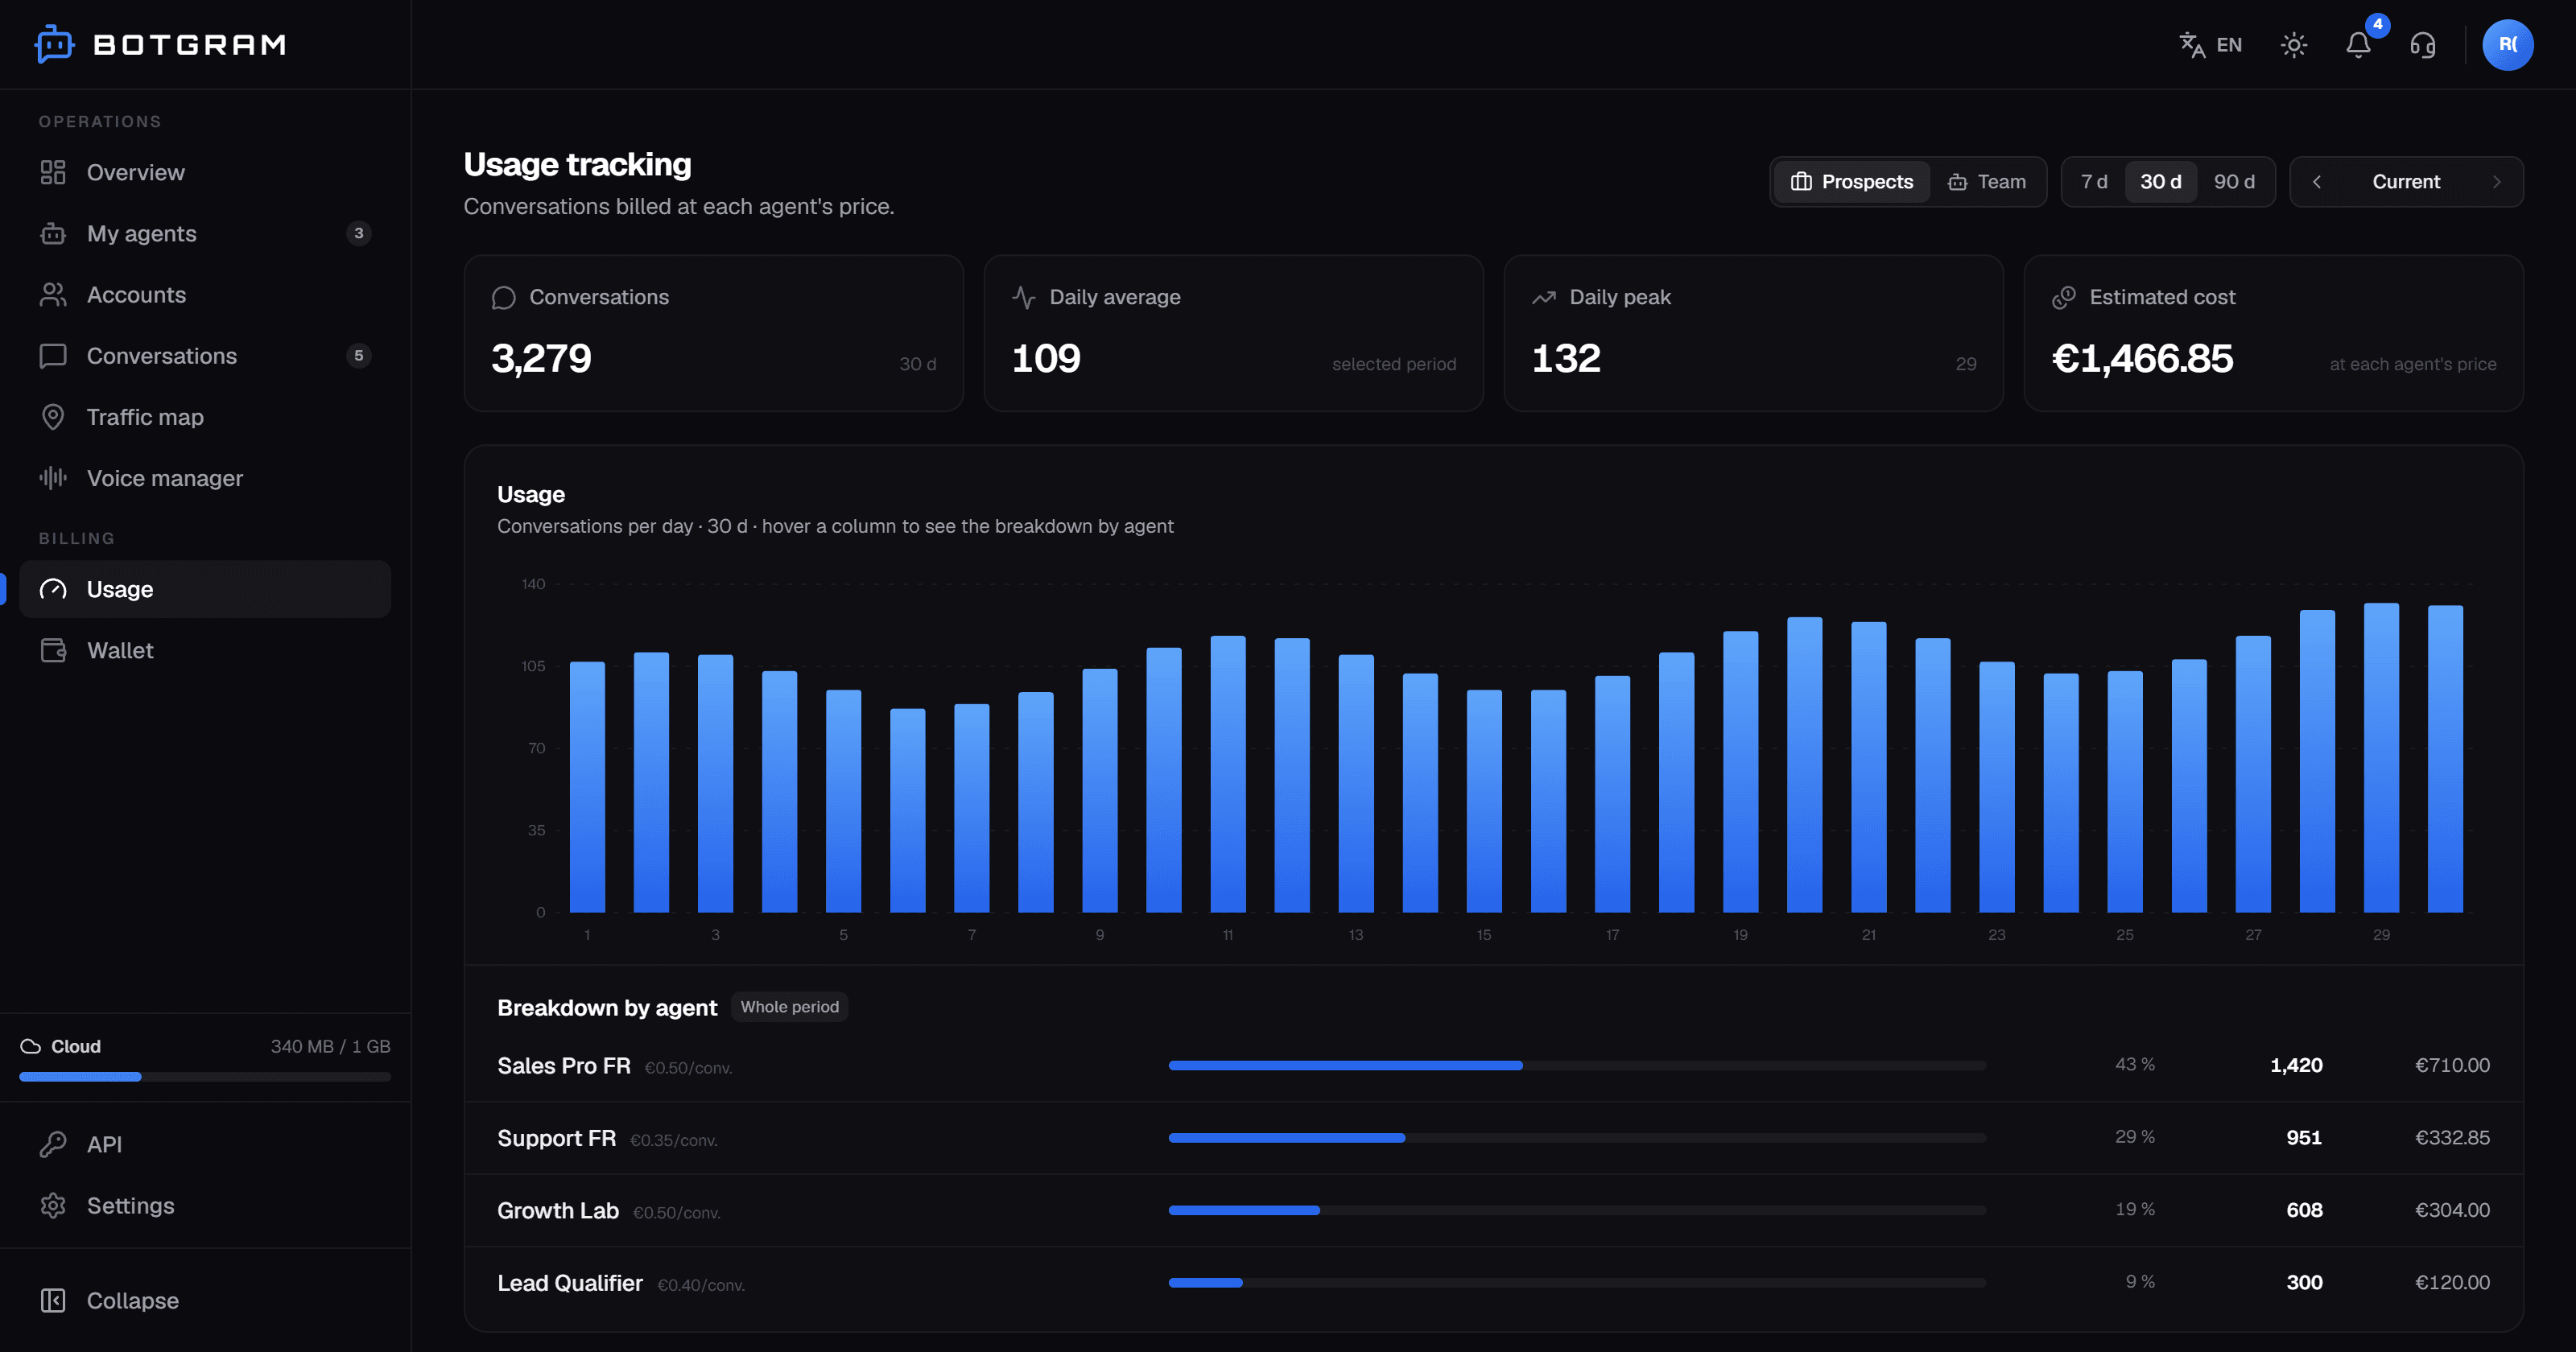
Task: Click the My agents robot icon
Action: 53,233
